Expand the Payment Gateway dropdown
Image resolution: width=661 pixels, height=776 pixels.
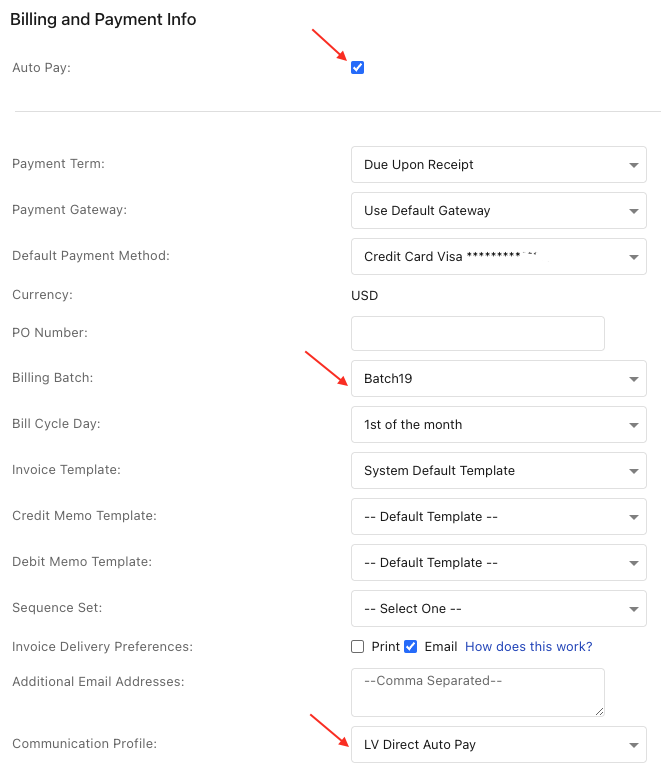(x=498, y=211)
